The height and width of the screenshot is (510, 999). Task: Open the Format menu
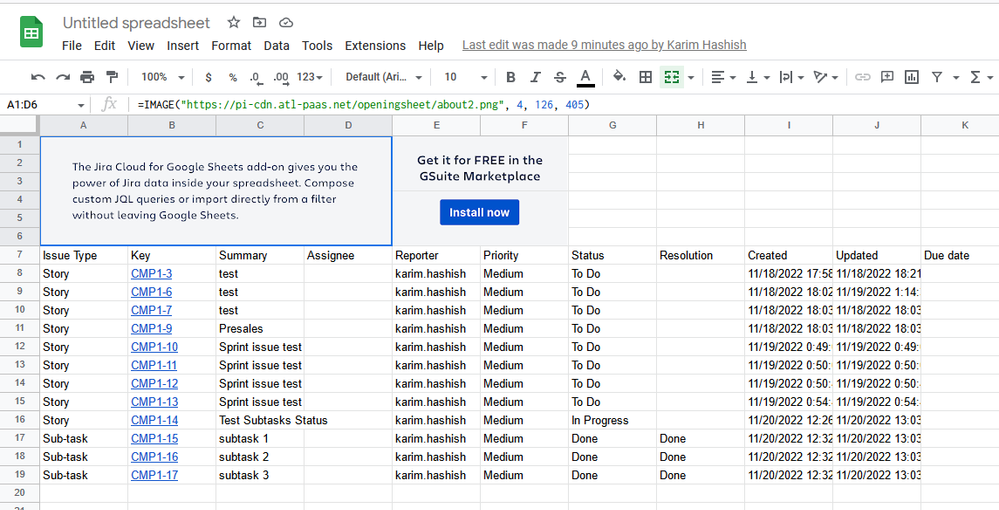(x=231, y=46)
